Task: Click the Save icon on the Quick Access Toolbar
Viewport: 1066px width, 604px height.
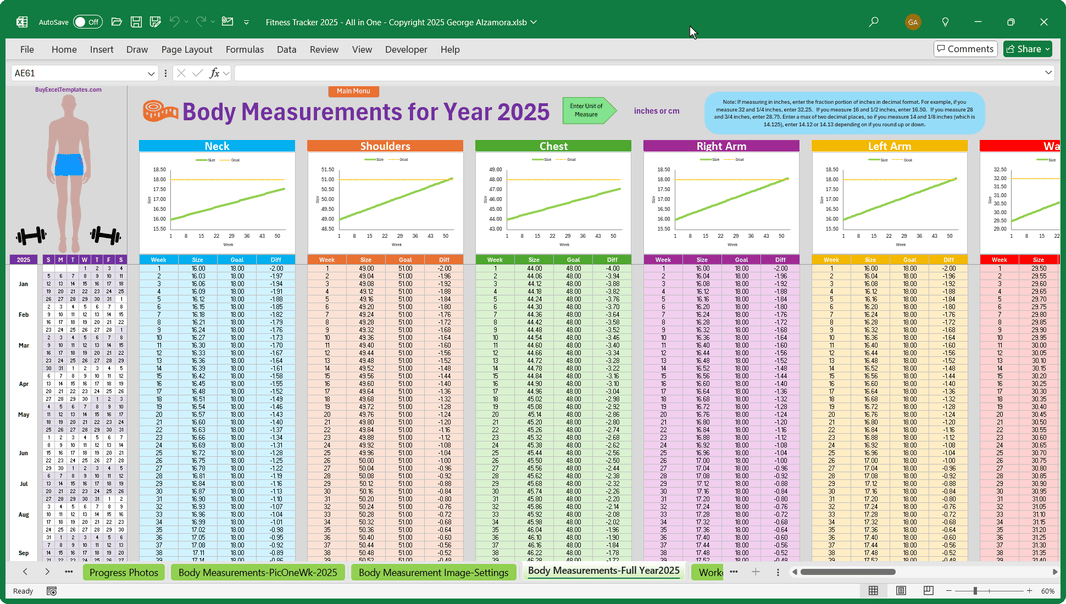Action: pyautogui.click(x=136, y=21)
